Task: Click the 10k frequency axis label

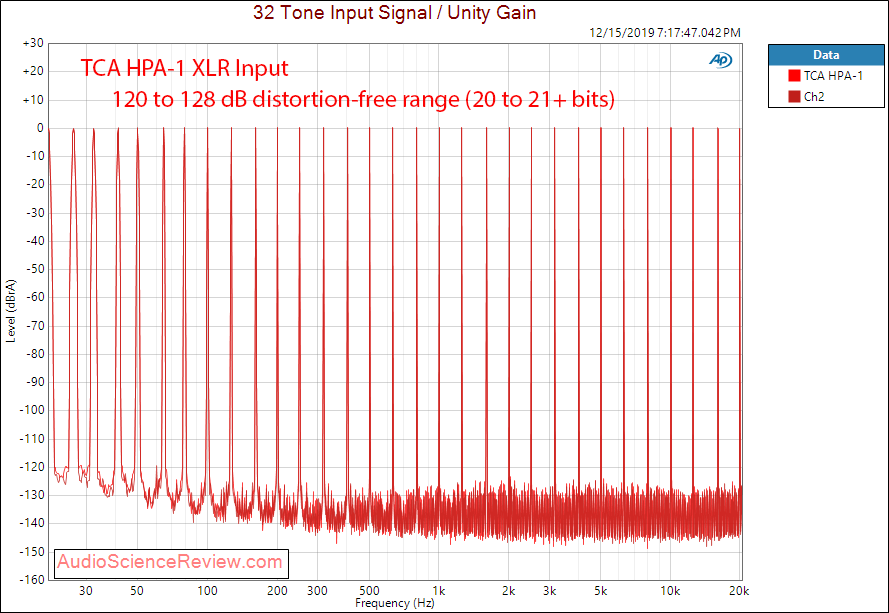Action: (670, 591)
